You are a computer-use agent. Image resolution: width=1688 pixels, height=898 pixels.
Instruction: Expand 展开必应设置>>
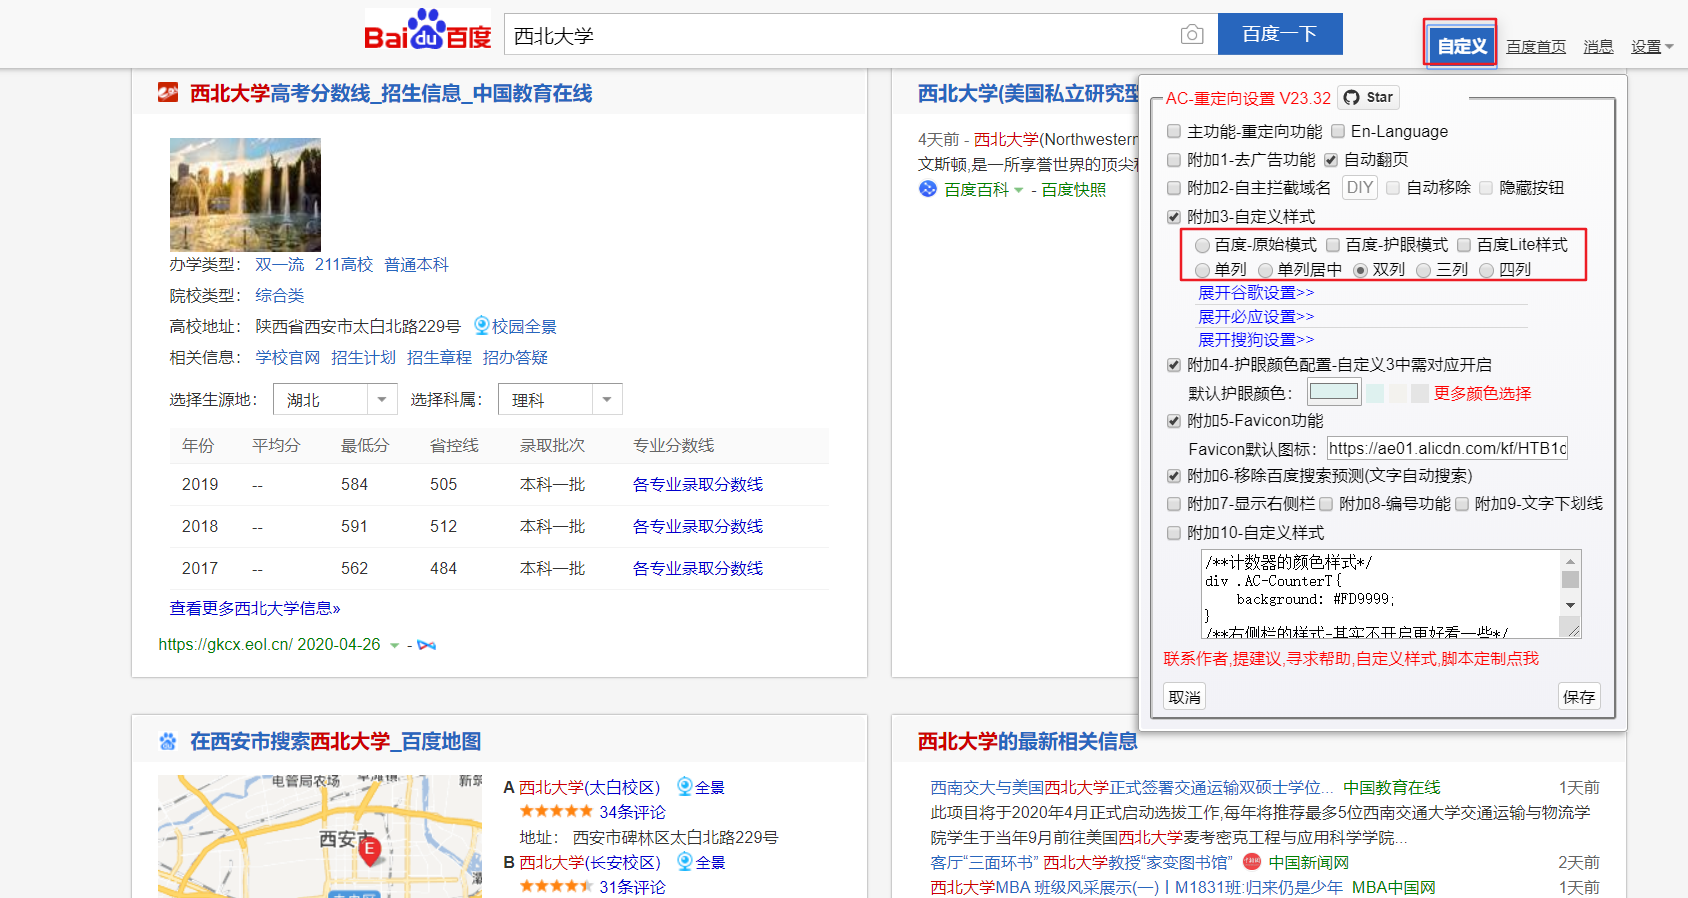pyautogui.click(x=1256, y=317)
